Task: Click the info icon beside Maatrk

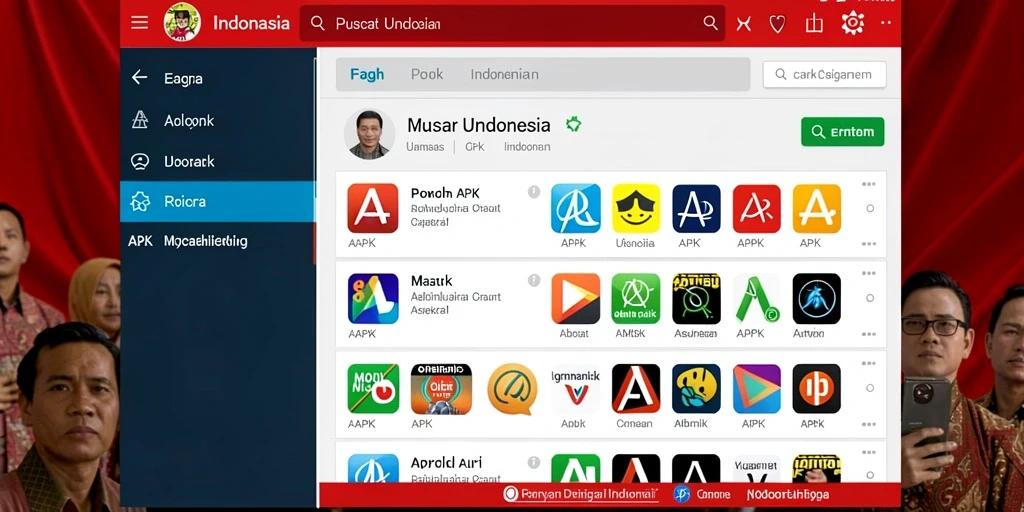Action: [534, 280]
